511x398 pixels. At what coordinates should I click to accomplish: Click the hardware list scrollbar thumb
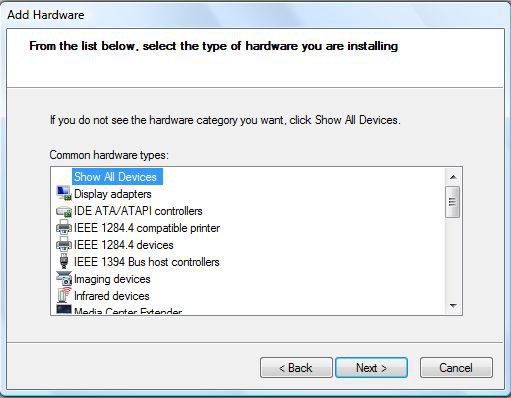tap(452, 202)
